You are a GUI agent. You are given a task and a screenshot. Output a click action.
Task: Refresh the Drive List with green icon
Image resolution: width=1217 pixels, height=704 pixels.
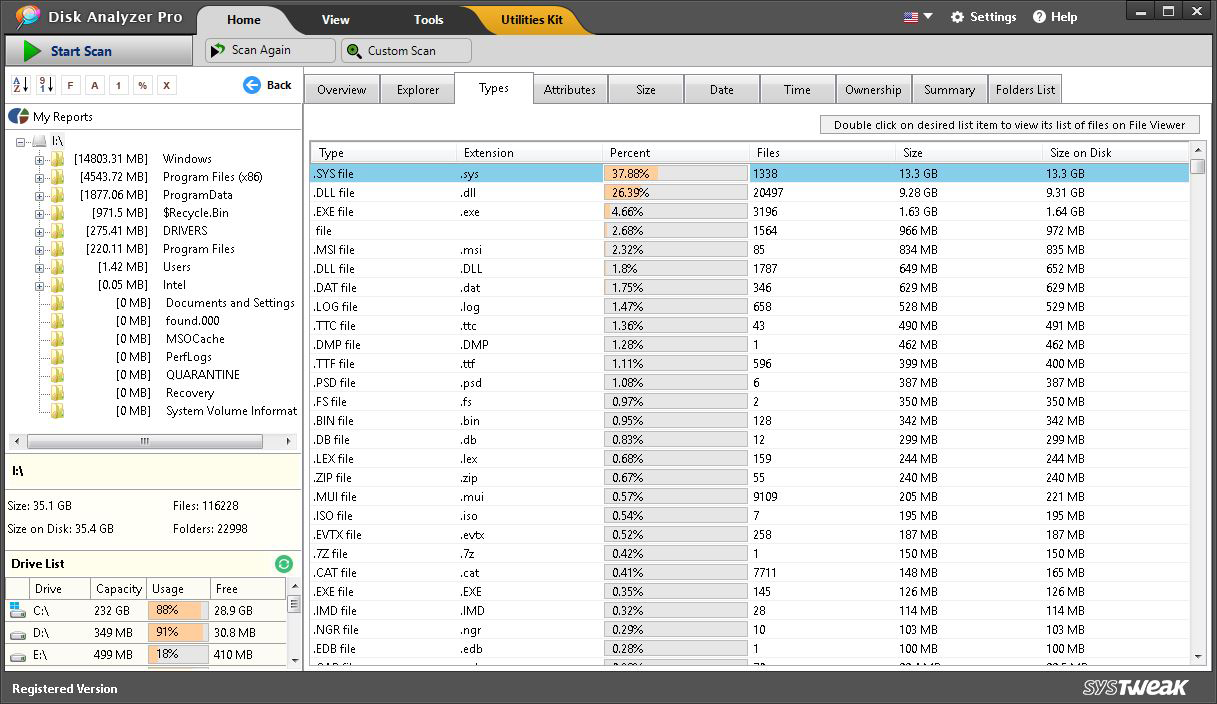(284, 564)
